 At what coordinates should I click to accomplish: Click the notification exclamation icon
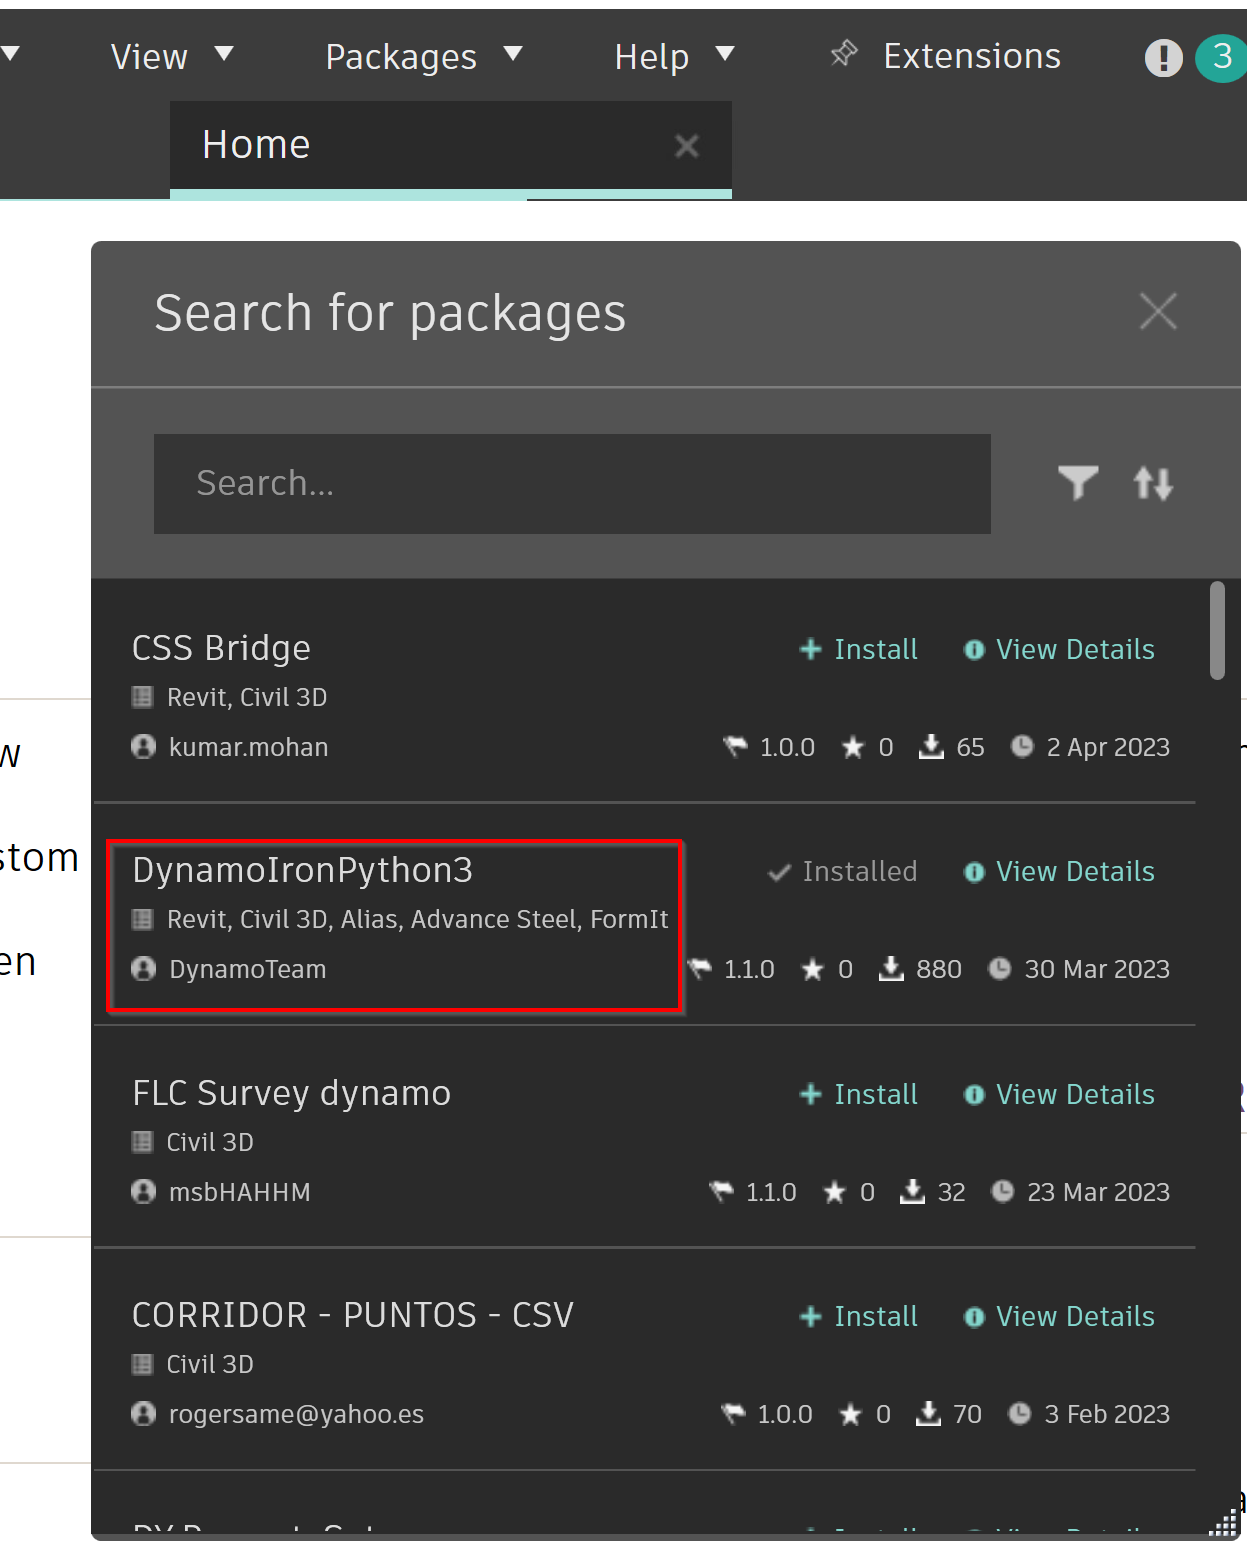pos(1163,58)
